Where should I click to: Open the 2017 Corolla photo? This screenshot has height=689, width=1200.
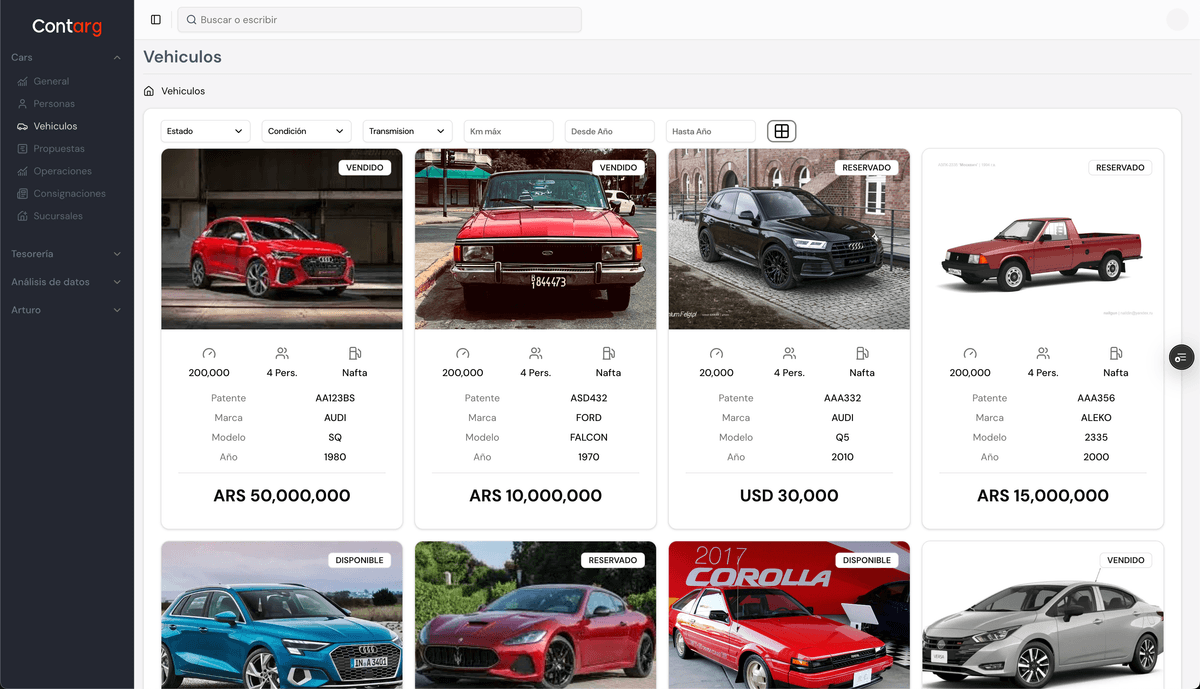pyautogui.click(x=789, y=615)
